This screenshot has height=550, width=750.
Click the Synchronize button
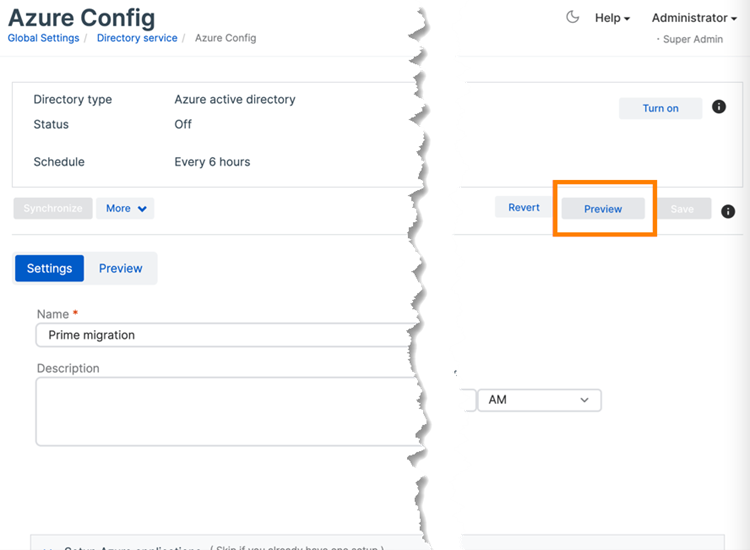click(53, 208)
